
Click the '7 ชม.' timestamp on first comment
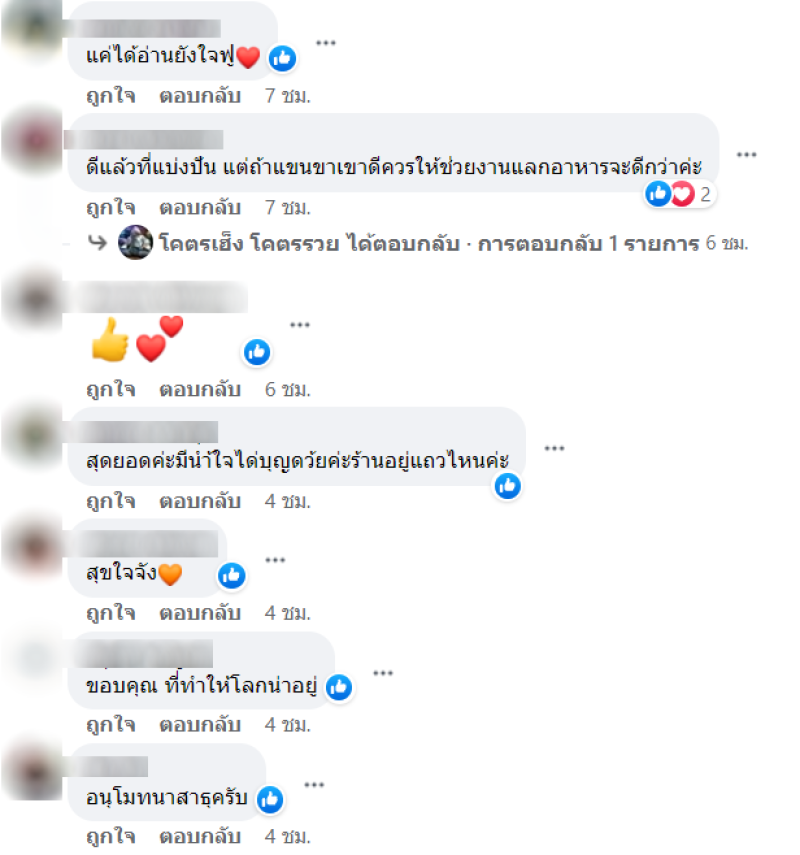pos(288,96)
